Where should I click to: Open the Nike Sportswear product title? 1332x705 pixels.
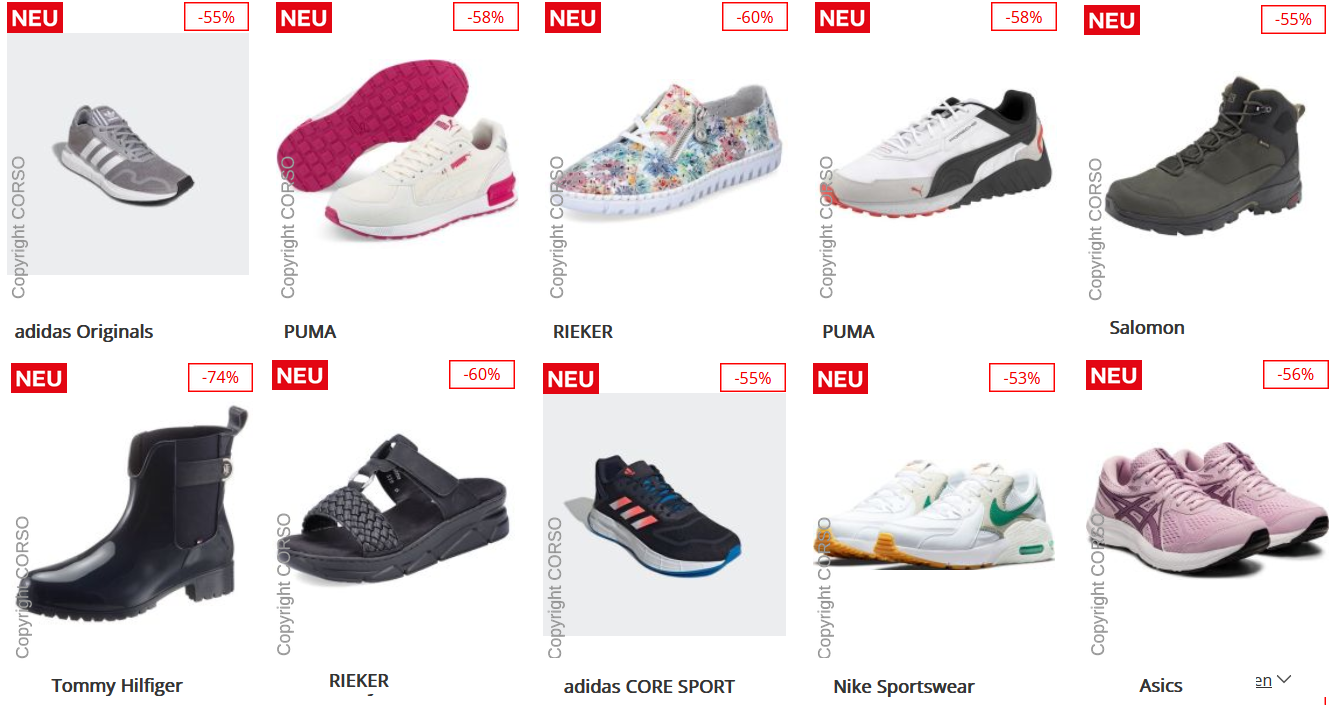point(904,687)
